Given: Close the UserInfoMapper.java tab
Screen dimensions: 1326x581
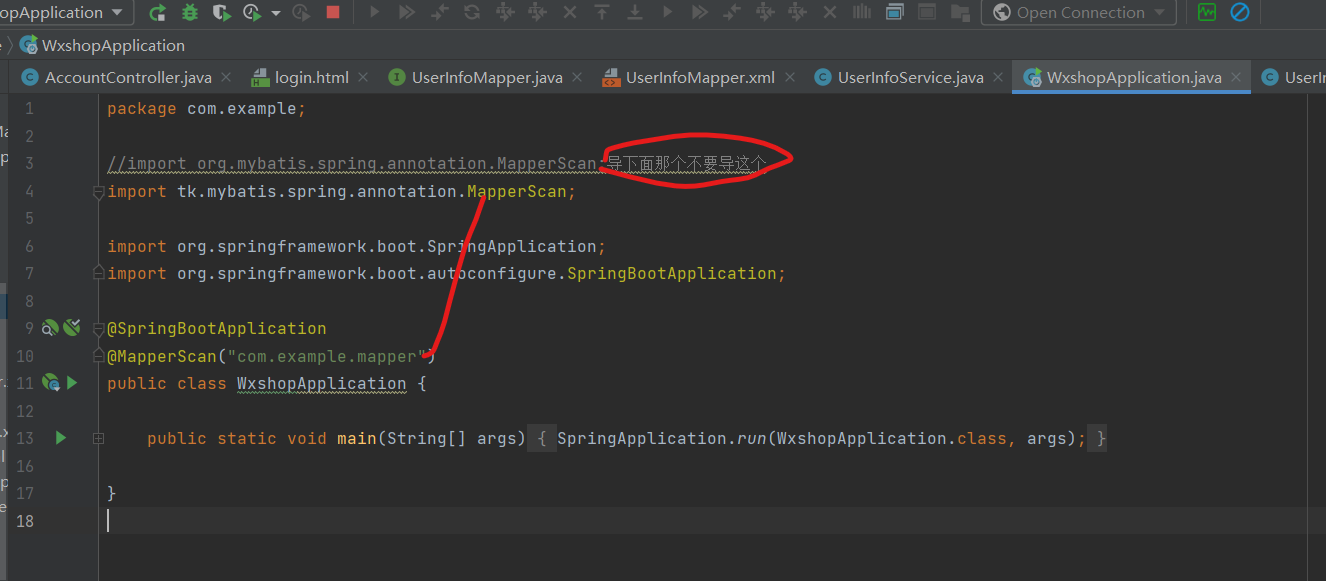Looking at the screenshot, I should click(x=577, y=77).
